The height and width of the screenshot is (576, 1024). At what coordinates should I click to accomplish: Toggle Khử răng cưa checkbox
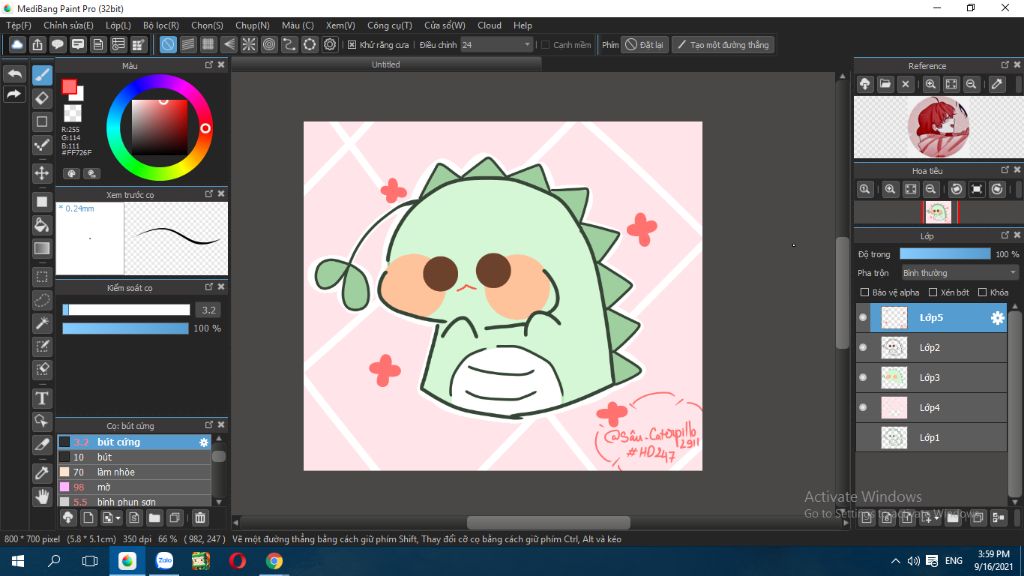(x=352, y=45)
